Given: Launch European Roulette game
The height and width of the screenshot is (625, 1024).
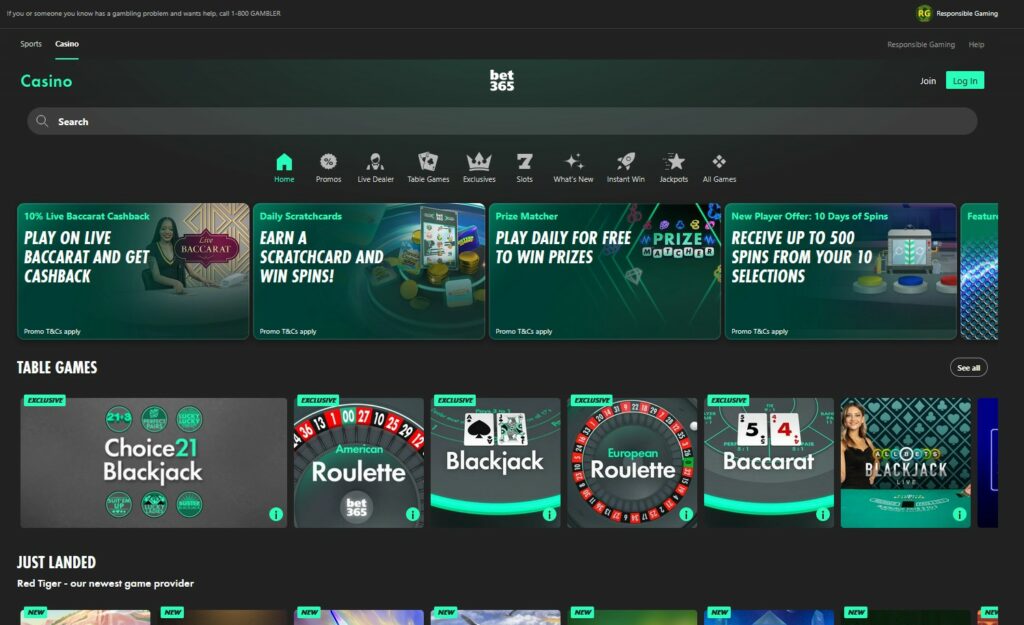Looking at the screenshot, I should 632,462.
